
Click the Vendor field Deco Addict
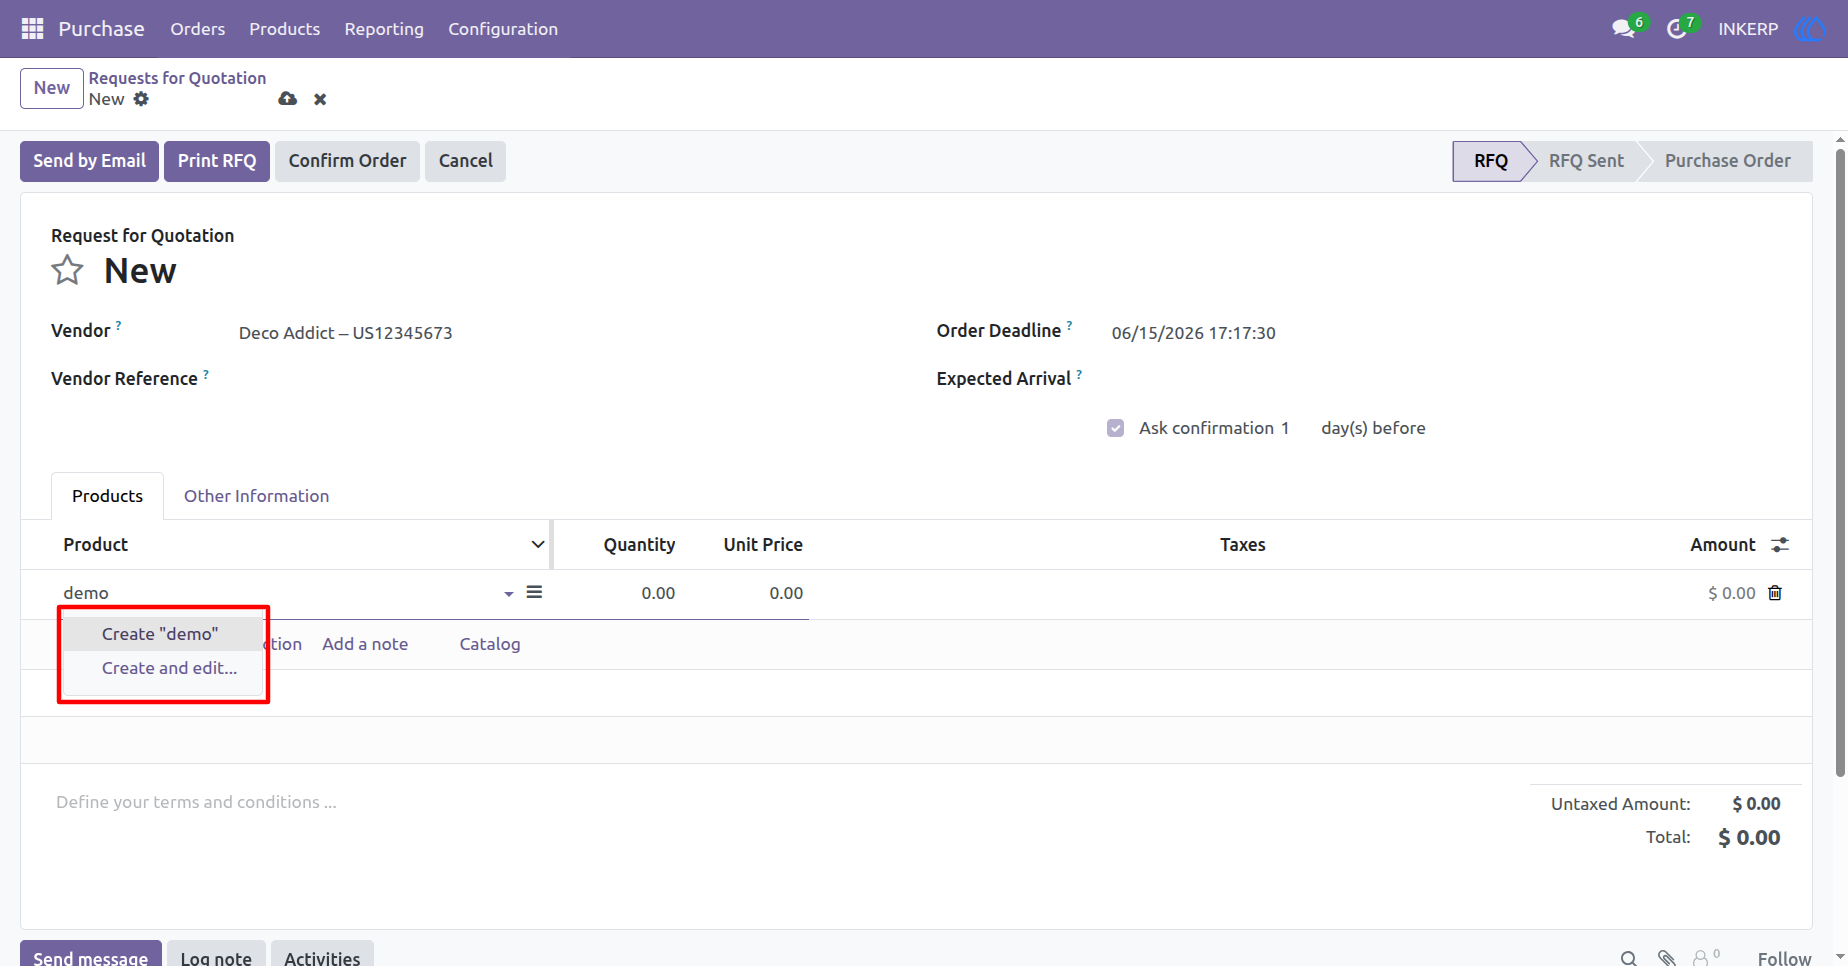(345, 333)
